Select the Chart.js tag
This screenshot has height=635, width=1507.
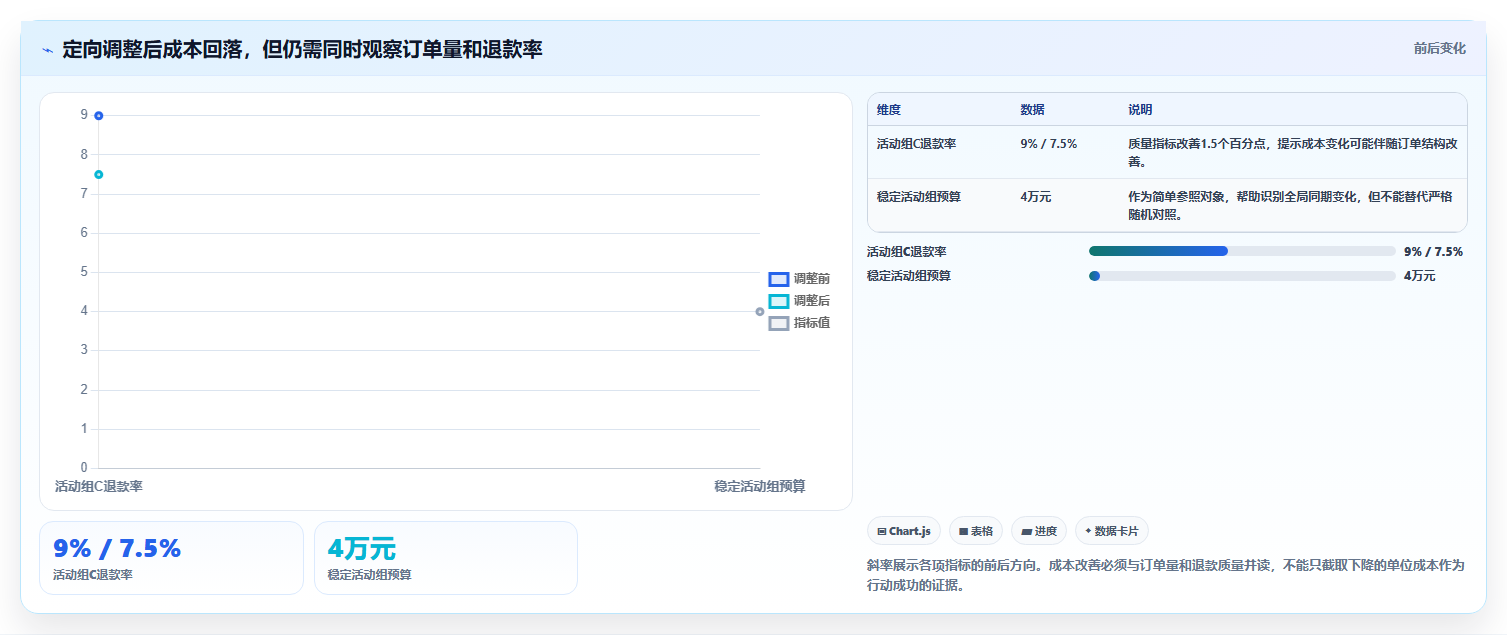tap(903, 531)
